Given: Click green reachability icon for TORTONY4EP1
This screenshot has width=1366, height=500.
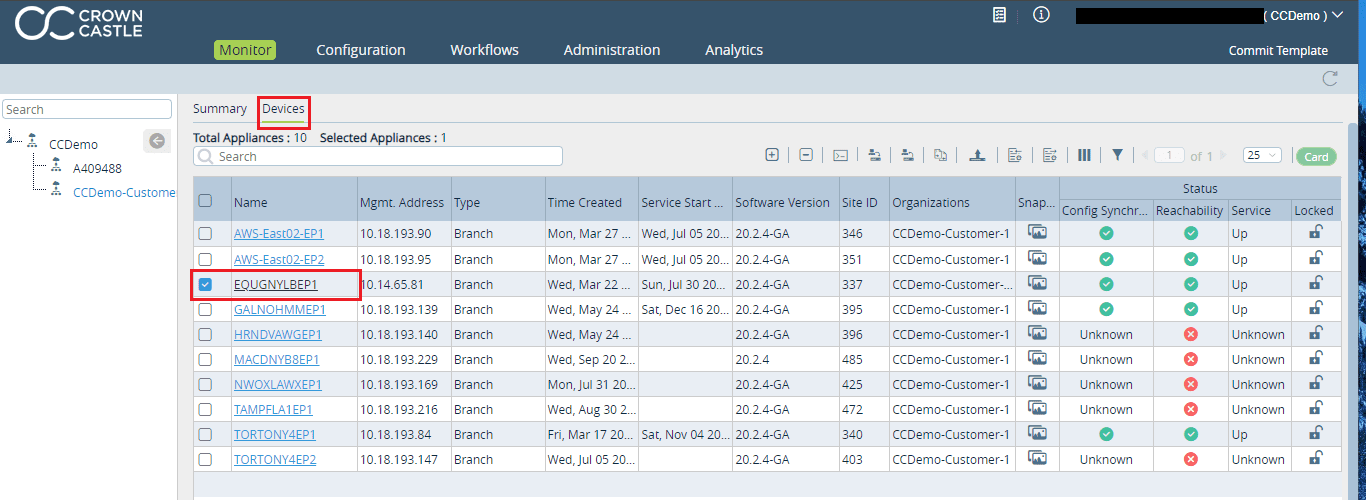Looking at the screenshot, I should pyautogui.click(x=1191, y=434).
